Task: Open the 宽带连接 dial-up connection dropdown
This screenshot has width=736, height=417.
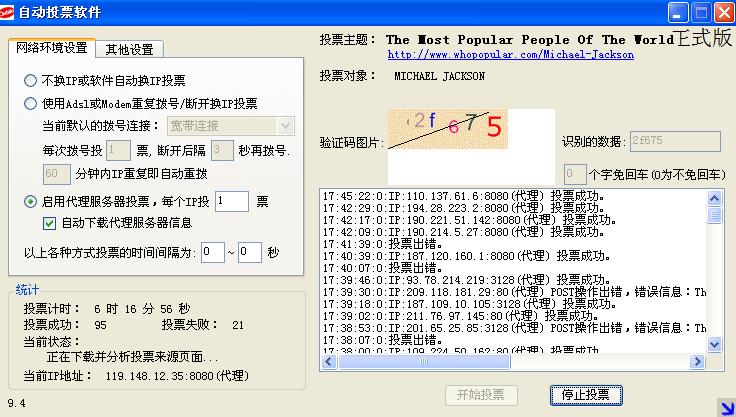Action: (286, 125)
